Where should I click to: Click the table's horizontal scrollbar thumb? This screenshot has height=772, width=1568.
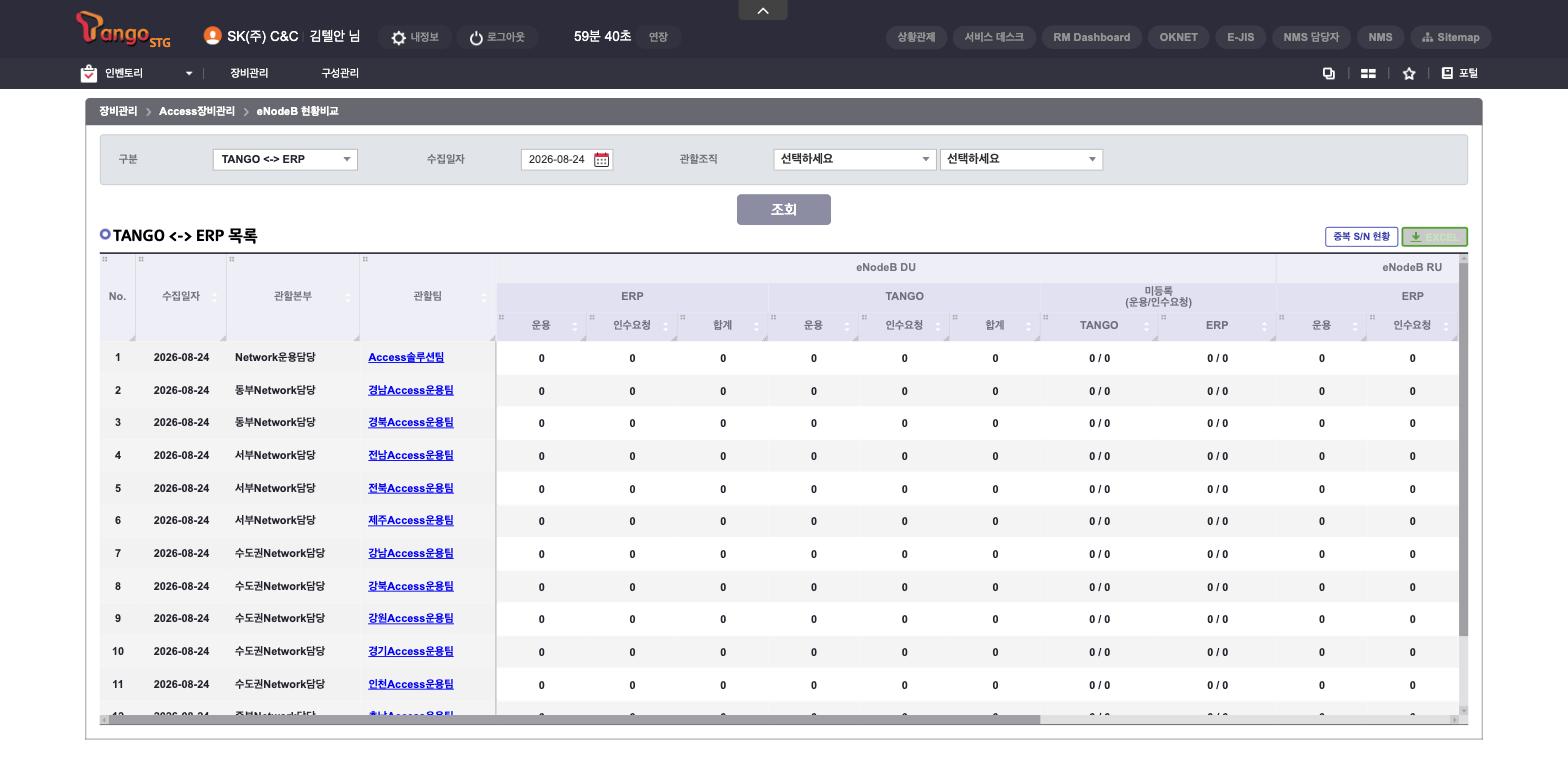click(x=574, y=720)
